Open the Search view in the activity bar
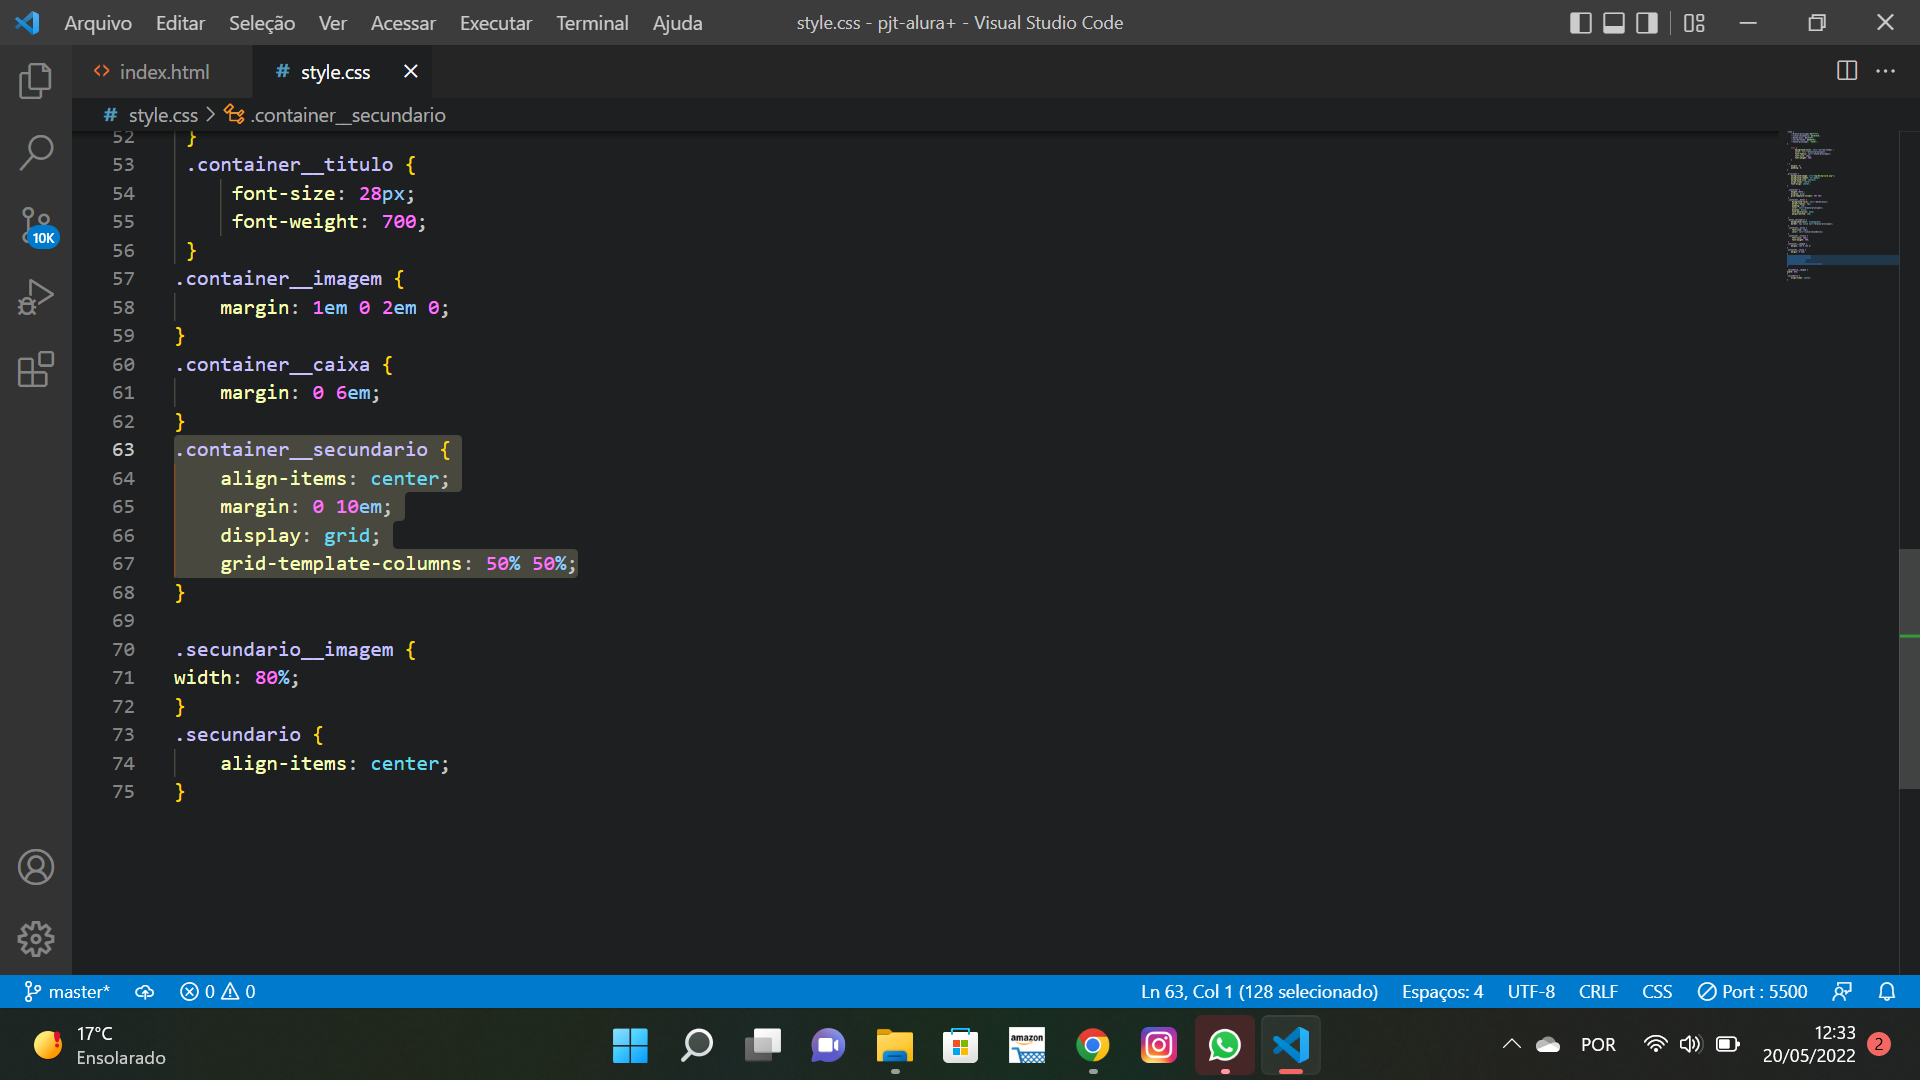 [36, 153]
